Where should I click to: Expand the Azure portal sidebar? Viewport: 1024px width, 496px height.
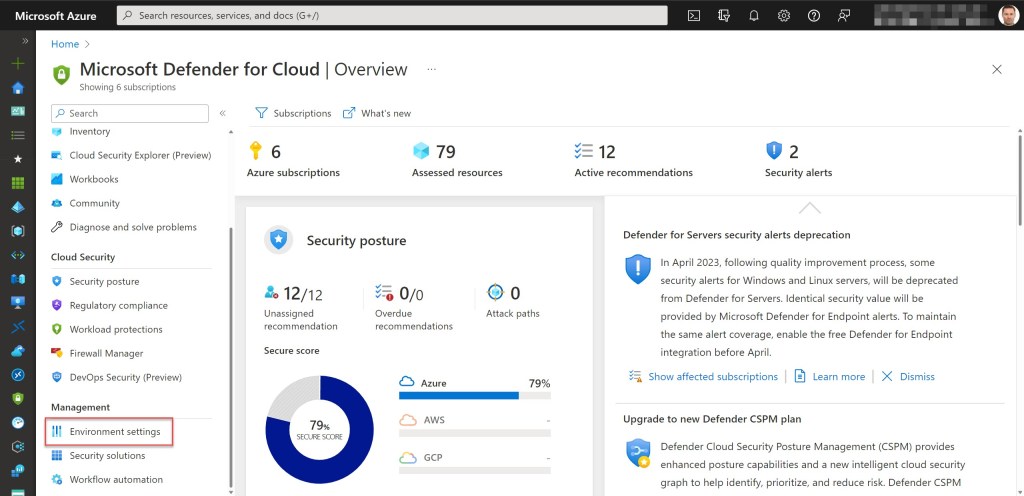click(x=25, y=41)
